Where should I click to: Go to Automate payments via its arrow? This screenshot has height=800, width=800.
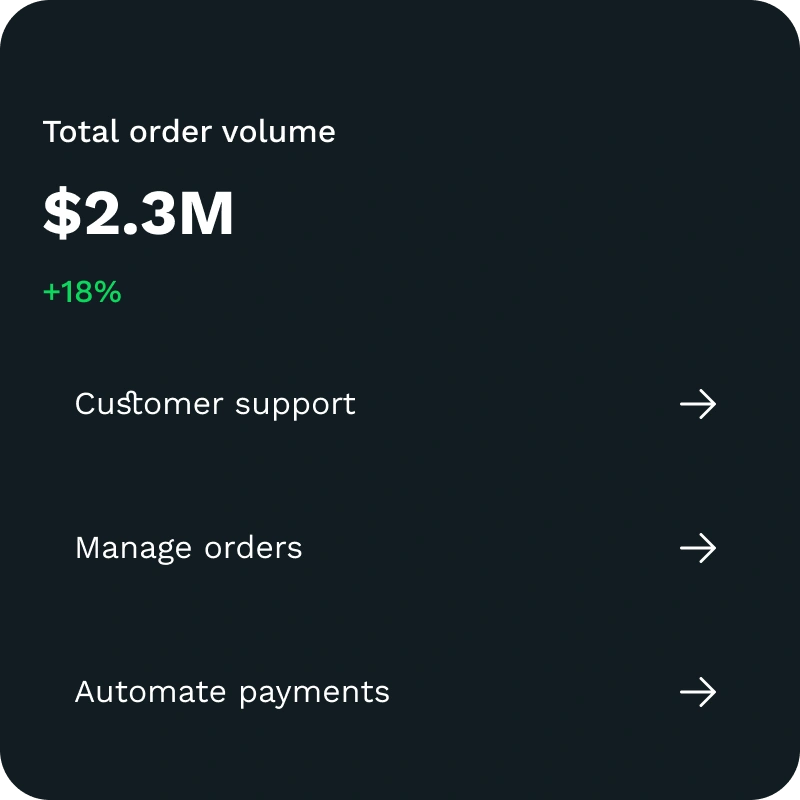(698, 692)
